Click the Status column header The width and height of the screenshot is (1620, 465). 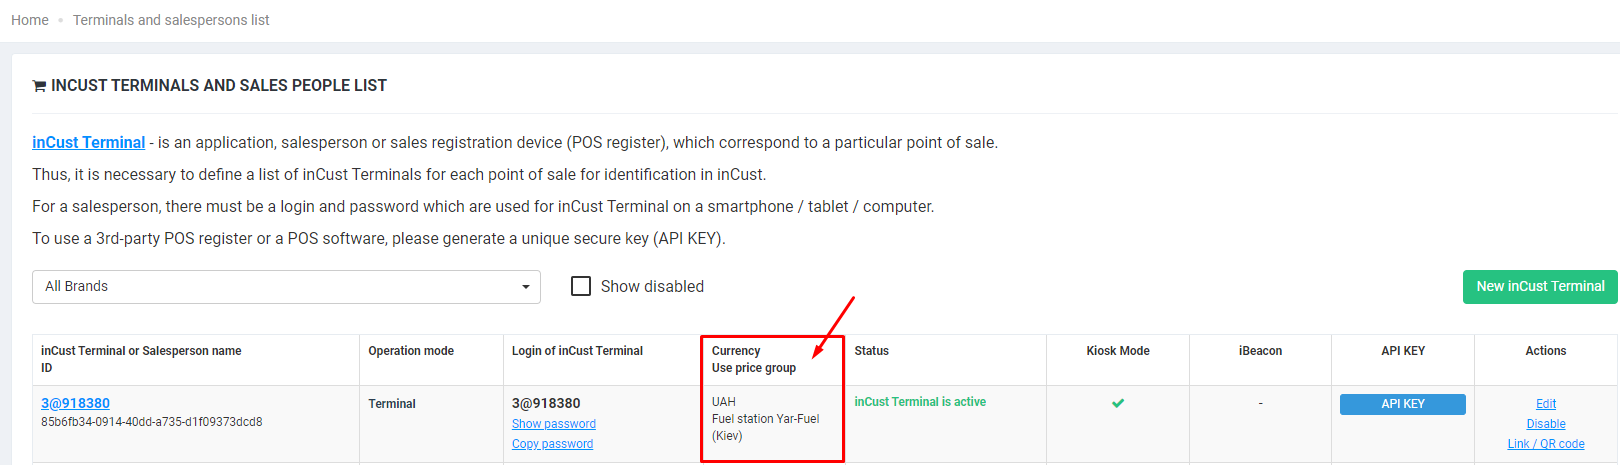pyautogui.click(x=871, y=351)
